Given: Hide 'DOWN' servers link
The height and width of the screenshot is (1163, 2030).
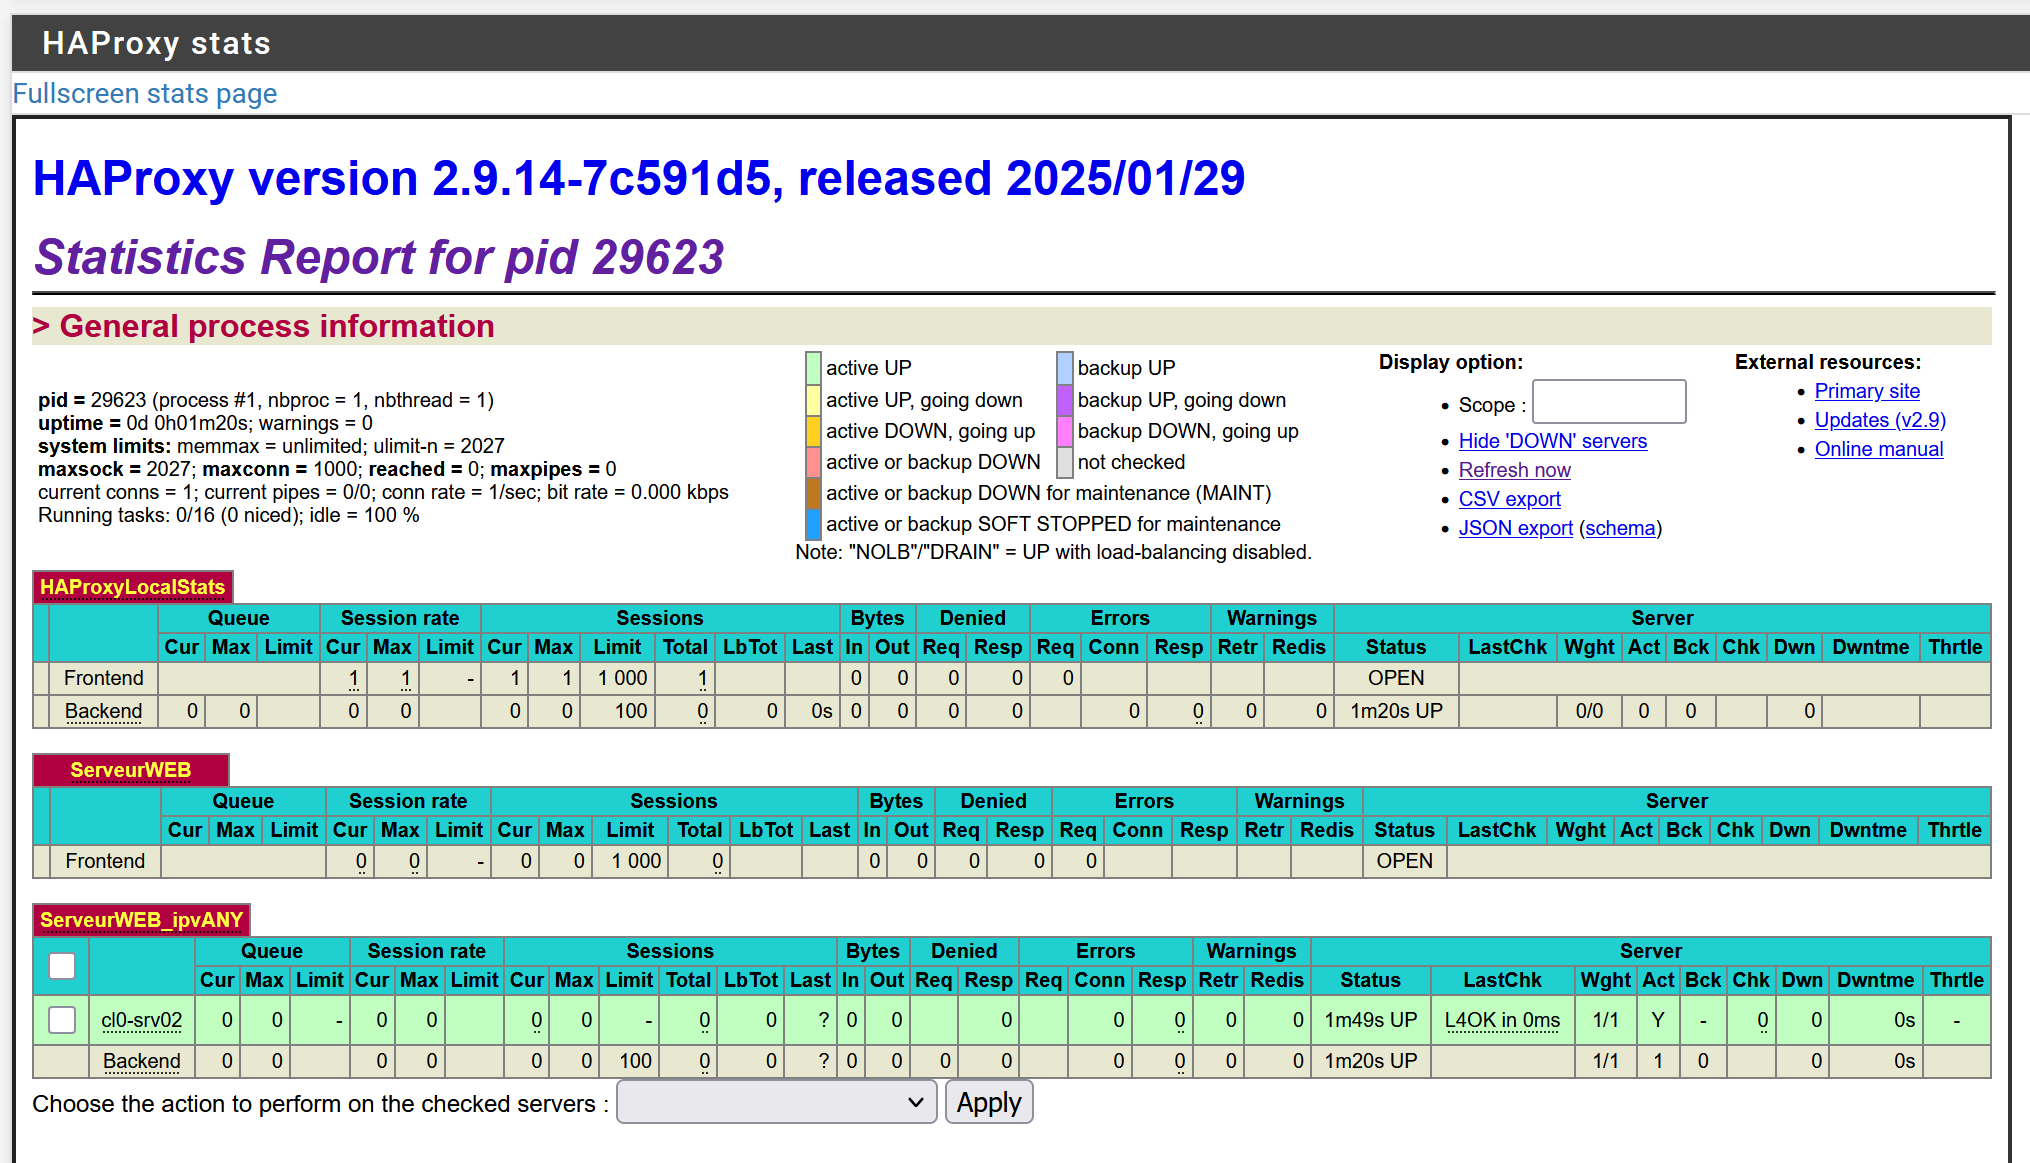Looking at the screenshot, I should coord(1552,441).
